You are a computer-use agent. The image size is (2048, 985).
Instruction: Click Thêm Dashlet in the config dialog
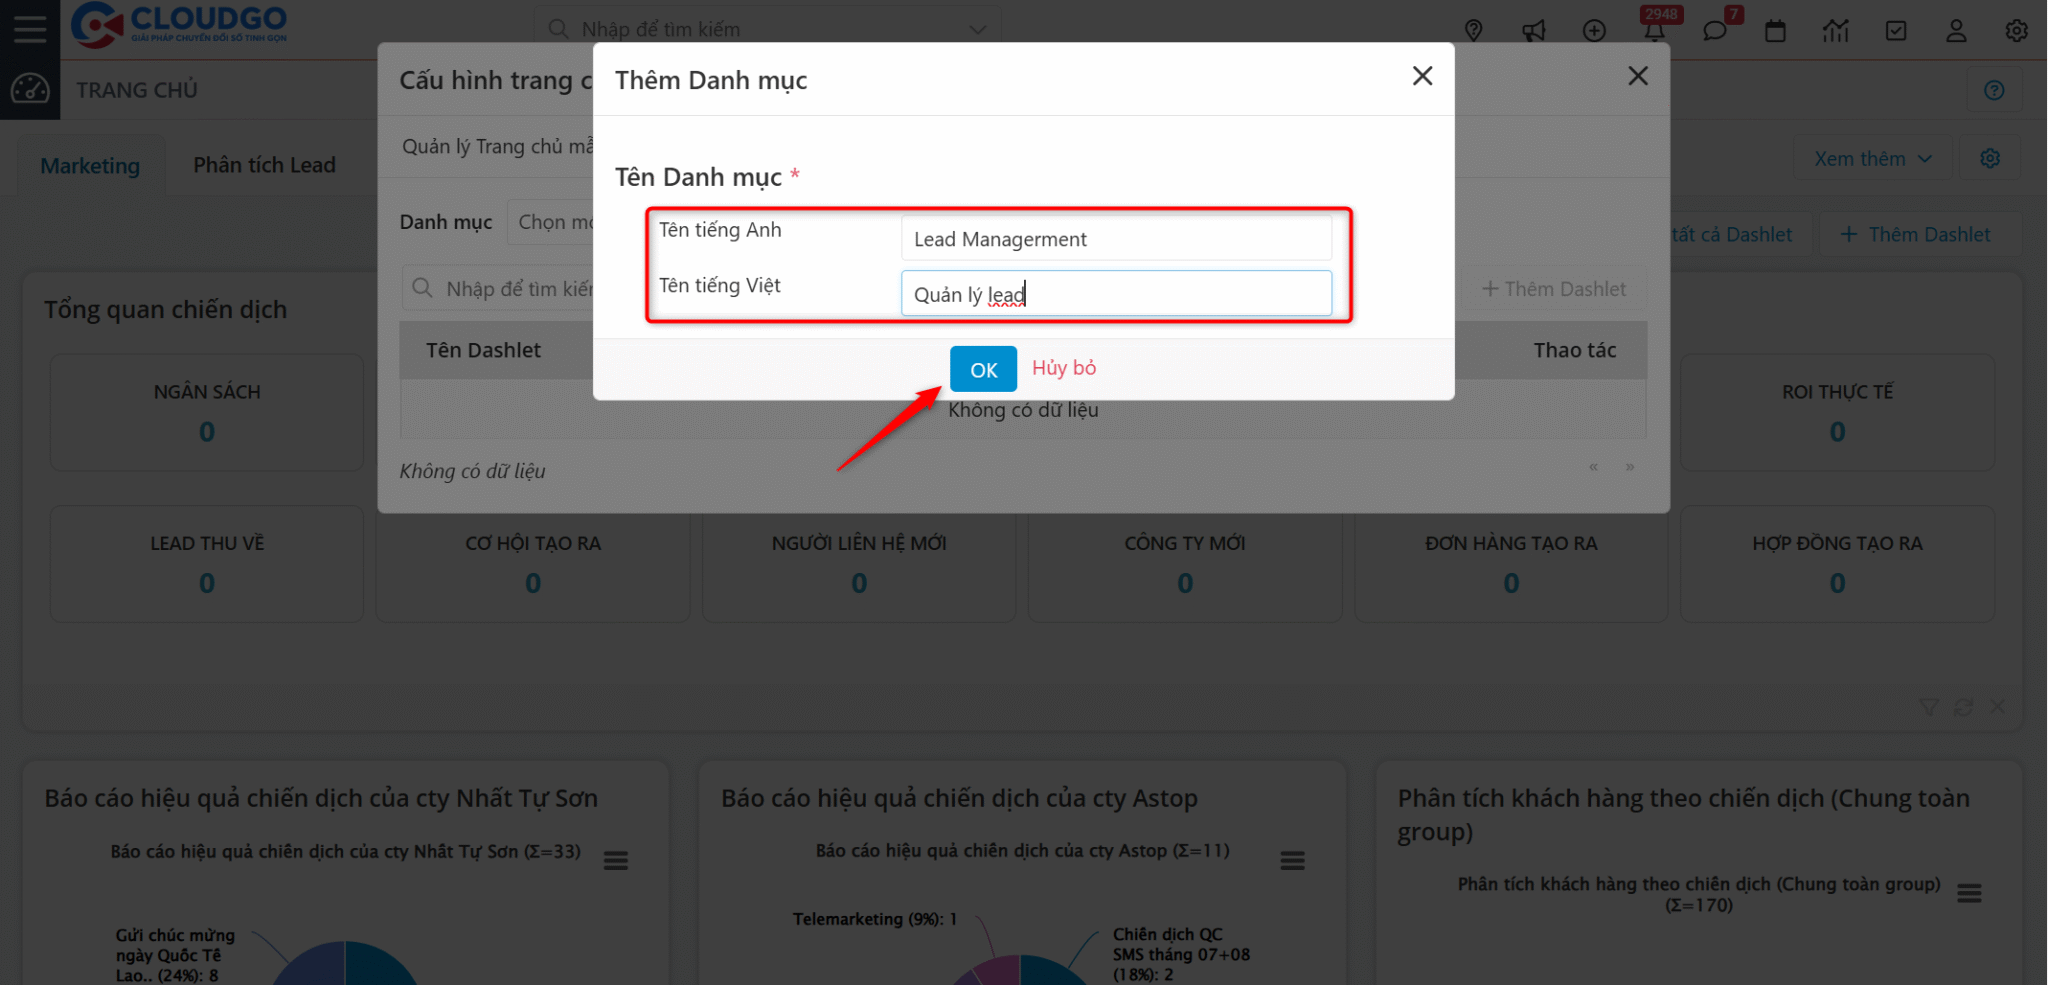(x=1554, y=289)
